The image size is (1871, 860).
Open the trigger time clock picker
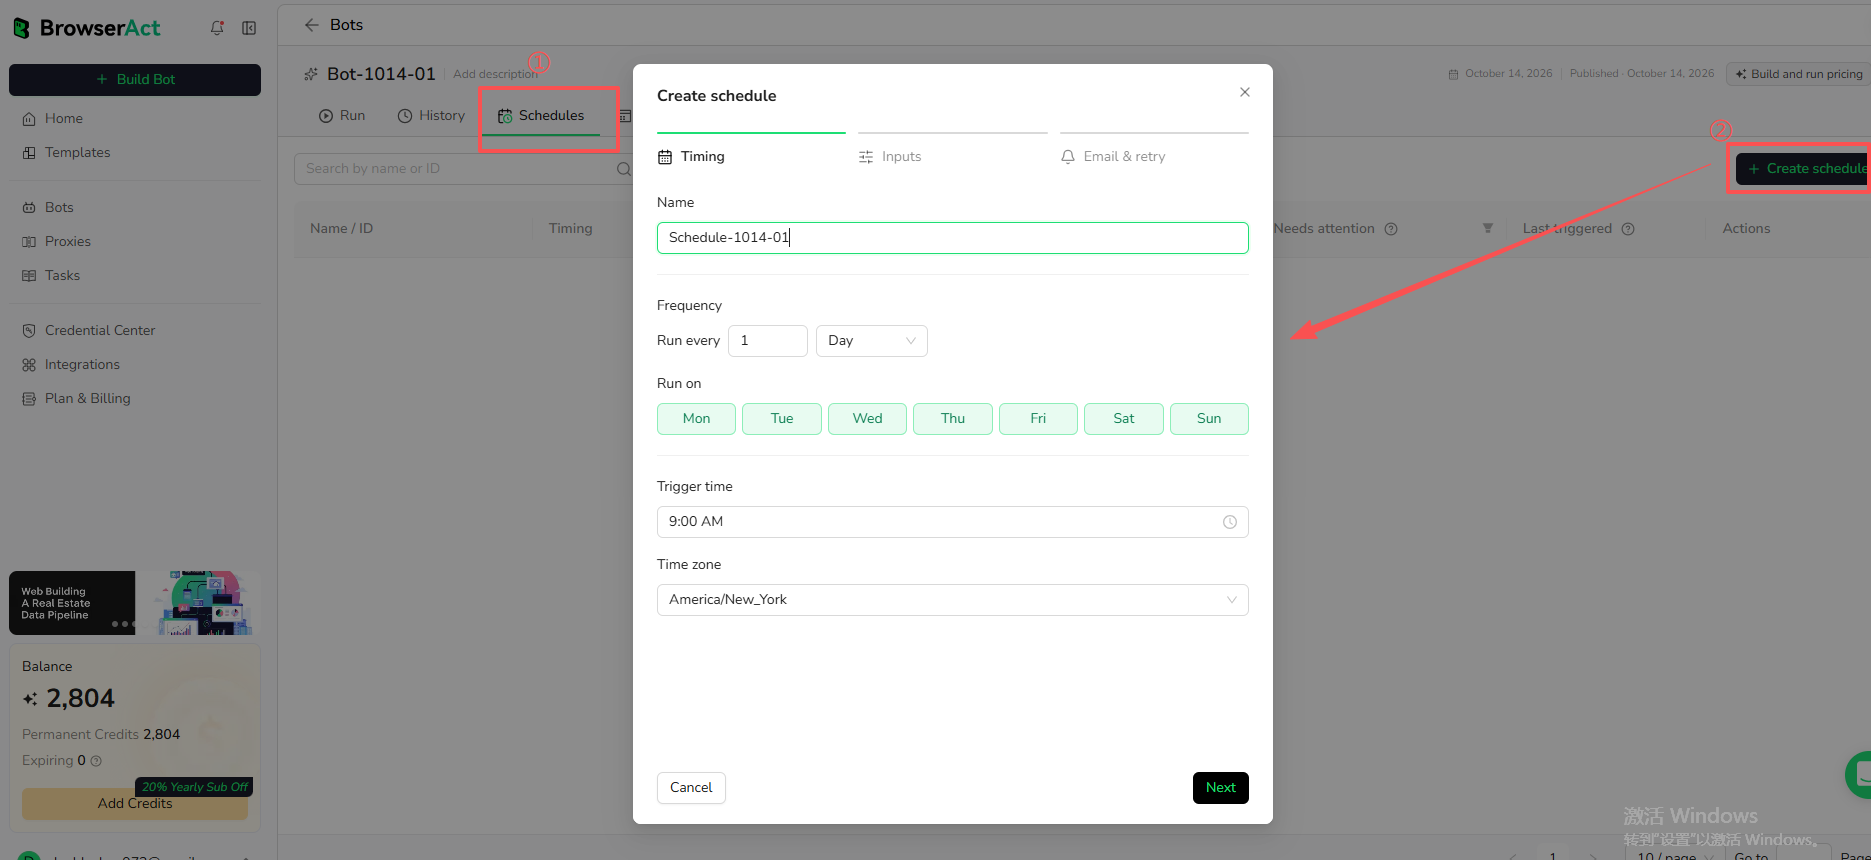(1230, 522)
